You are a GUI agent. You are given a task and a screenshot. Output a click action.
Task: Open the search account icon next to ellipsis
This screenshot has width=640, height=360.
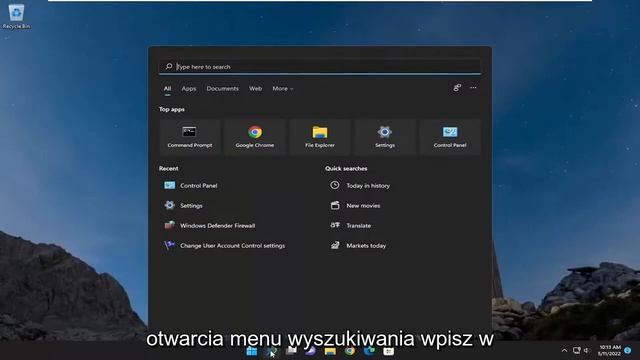[x=457, y=88]
